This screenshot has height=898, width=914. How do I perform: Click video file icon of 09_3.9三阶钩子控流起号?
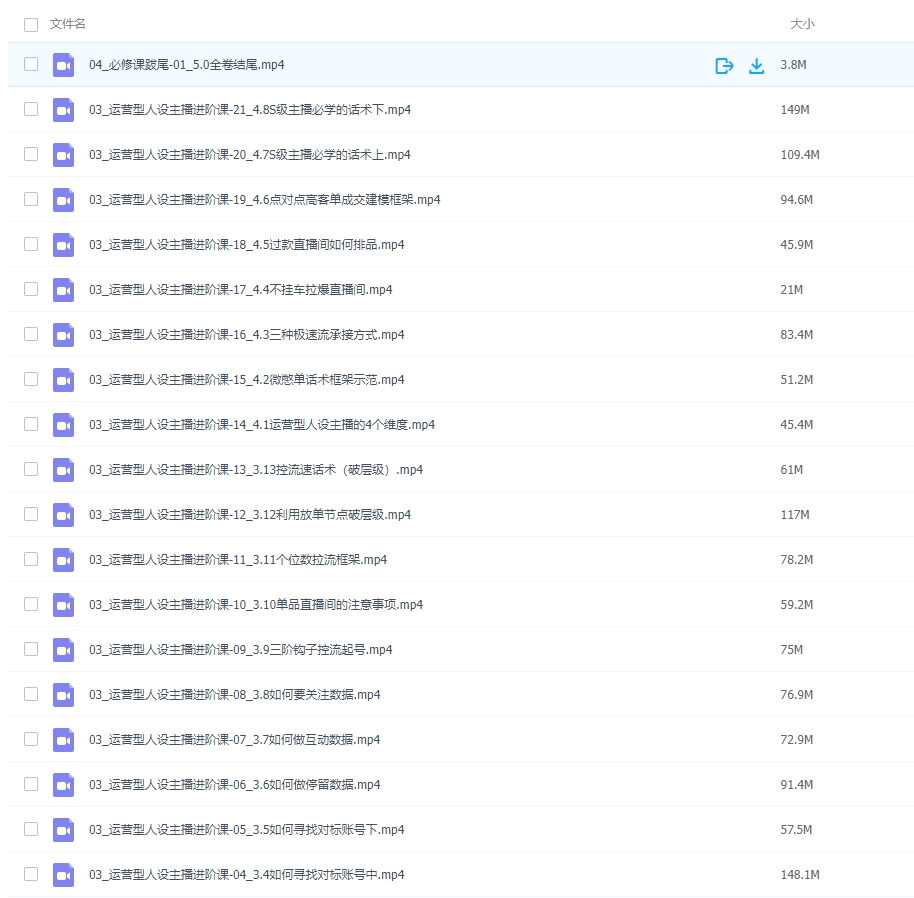pos(64,650)
